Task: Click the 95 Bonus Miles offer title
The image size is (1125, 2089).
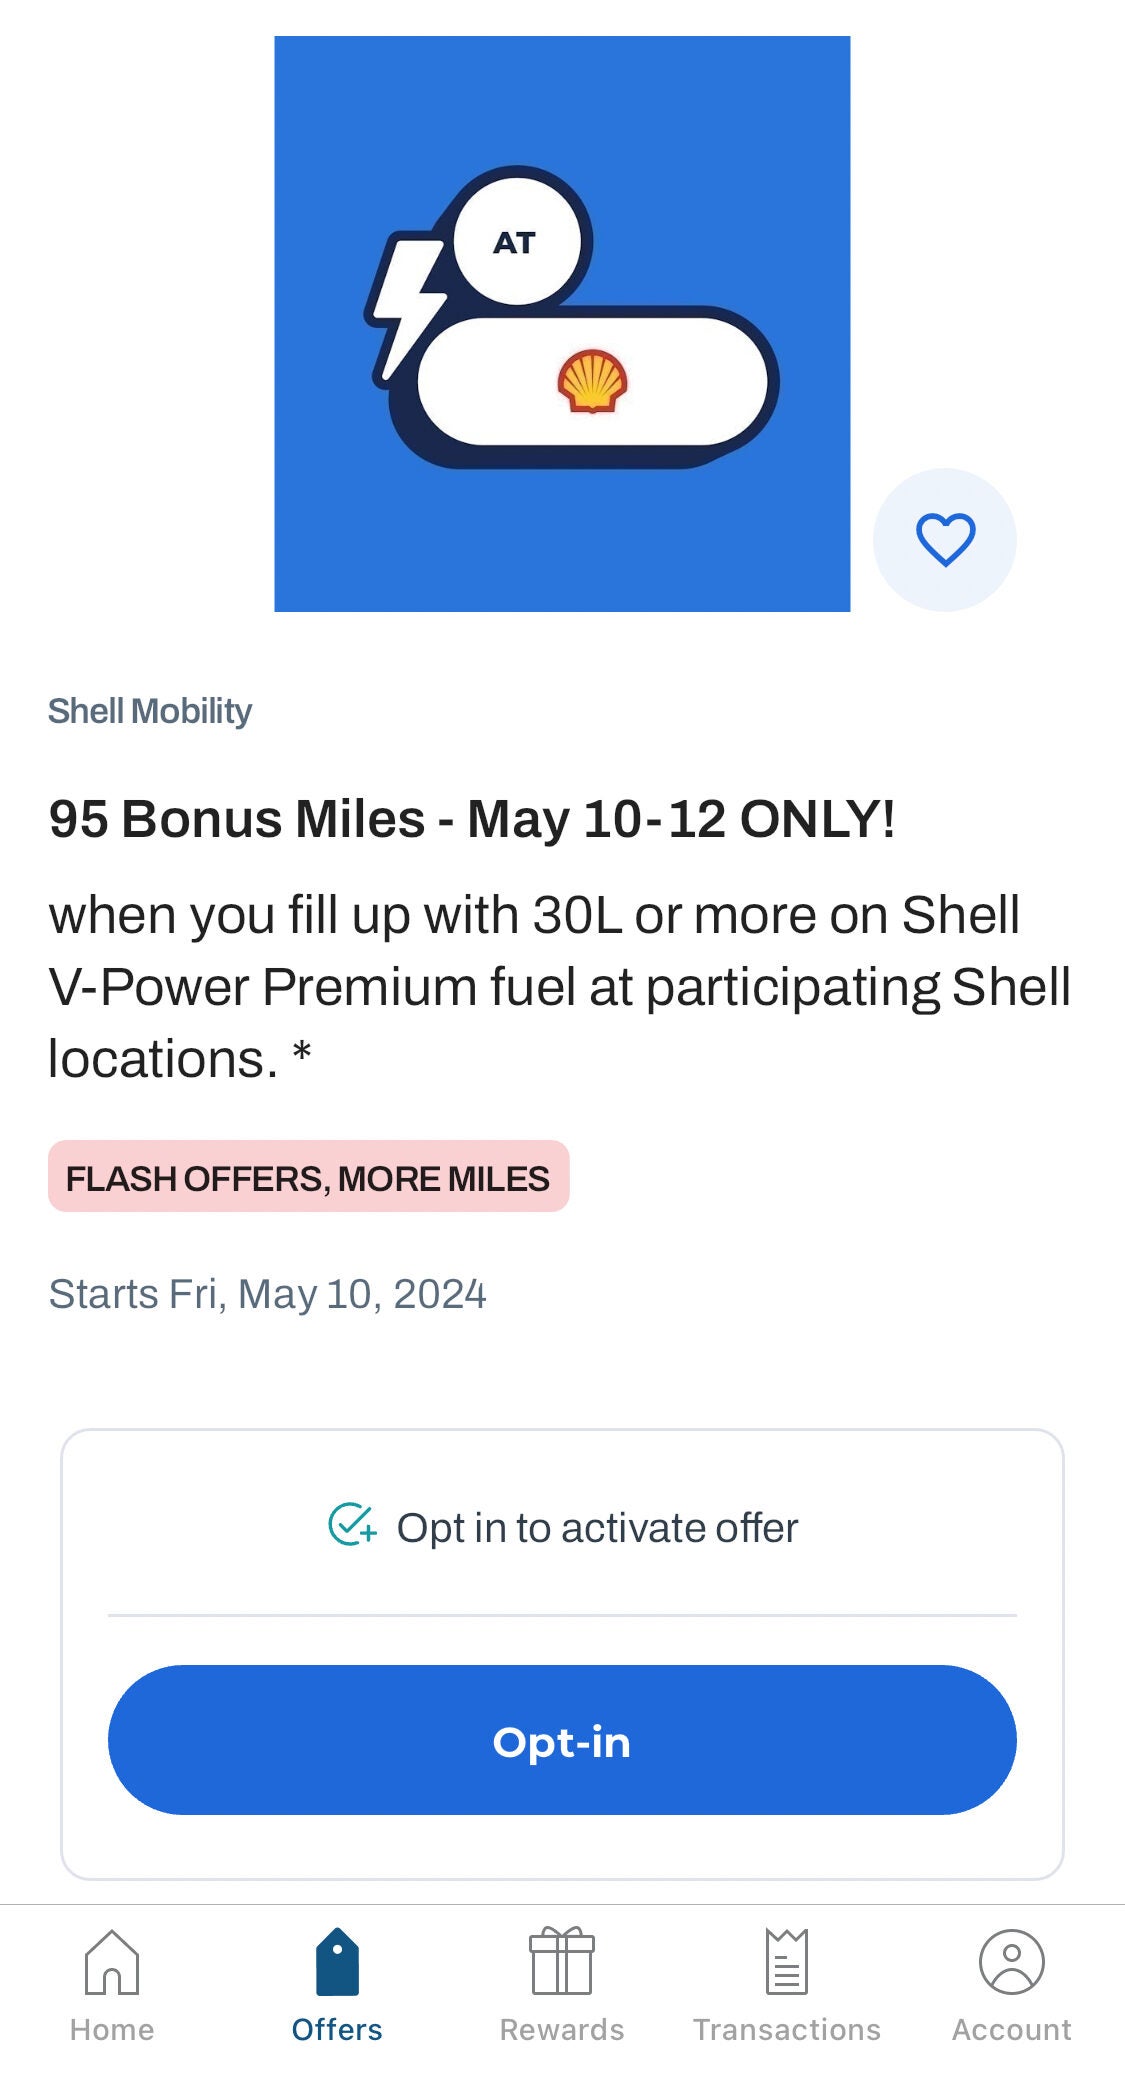Action: (x=472, y=819)
